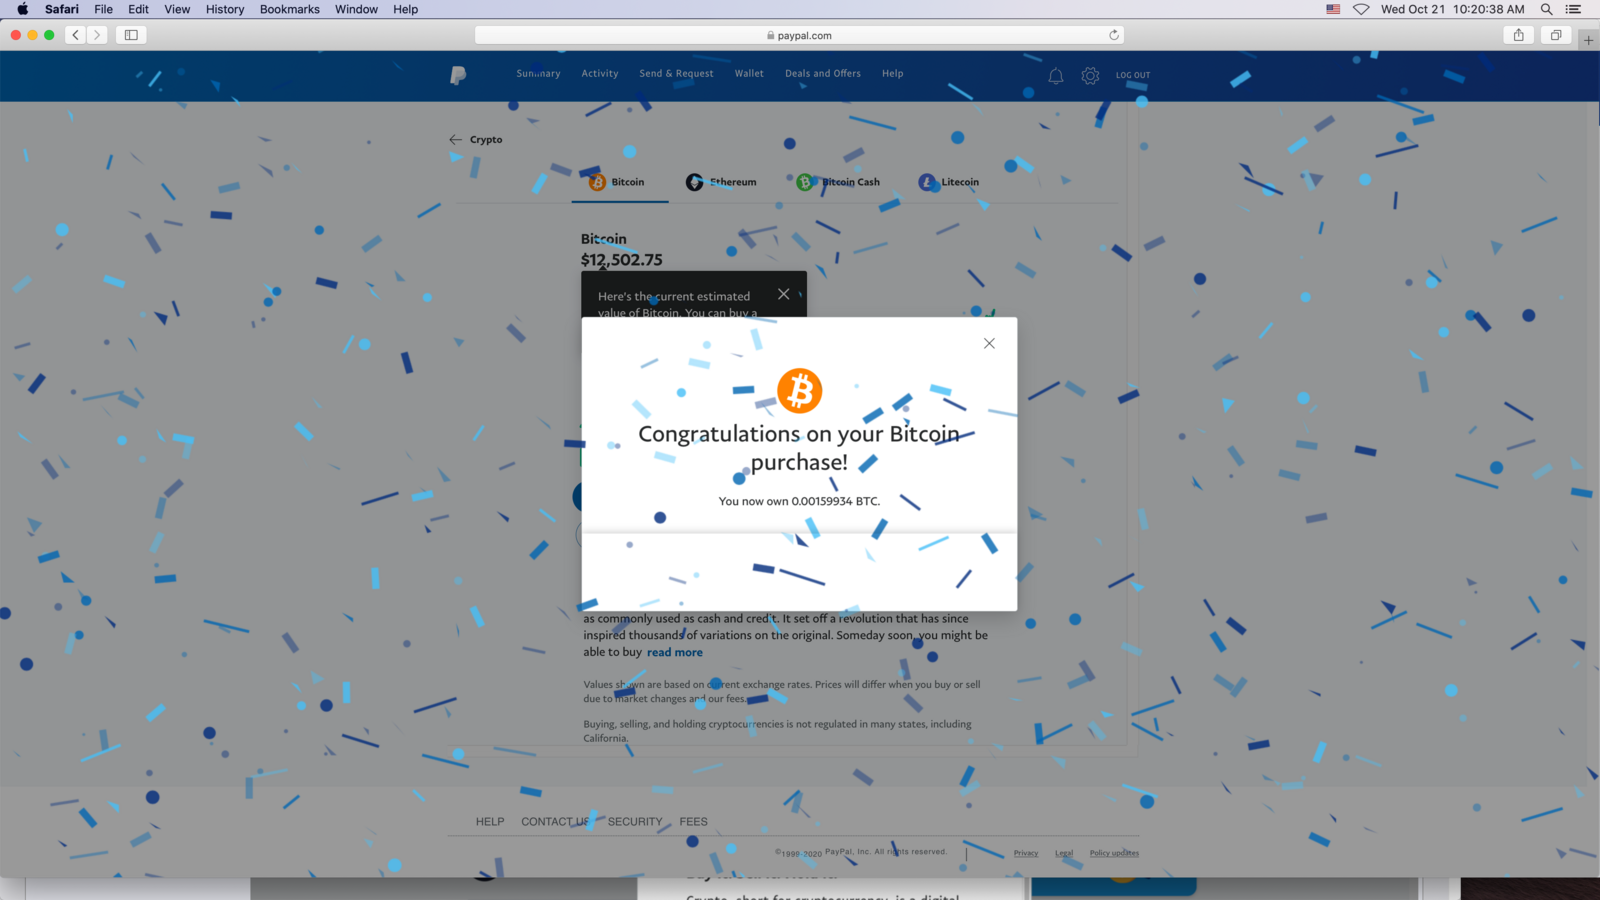The height and width of the screenshot is (900, 1600).
Task: Select the Bitcoin tab
Action: 619,182
